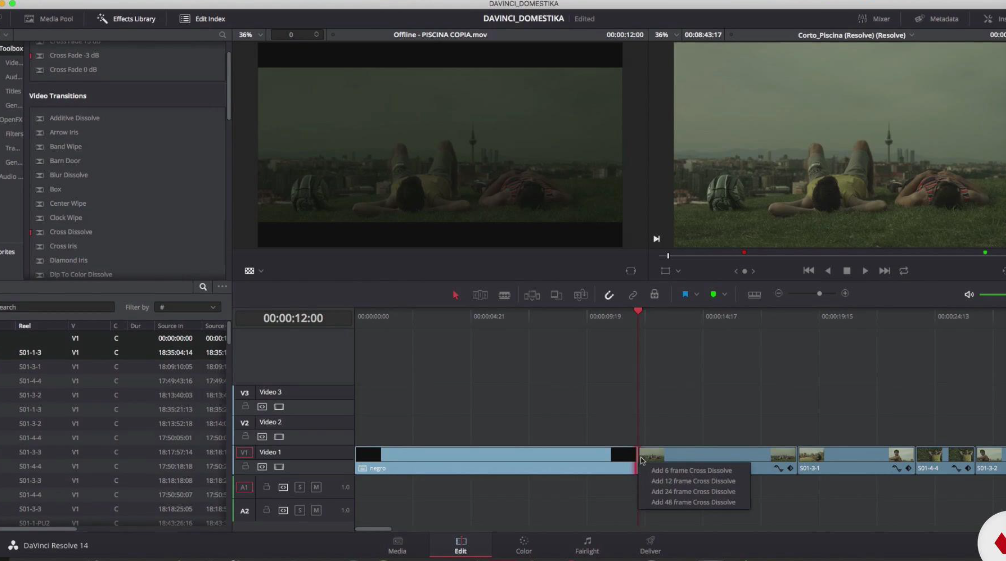The width and height of the screenshot is (1006, 561).
Task: Solo audio track A1
Action: (x=299, y=487)
